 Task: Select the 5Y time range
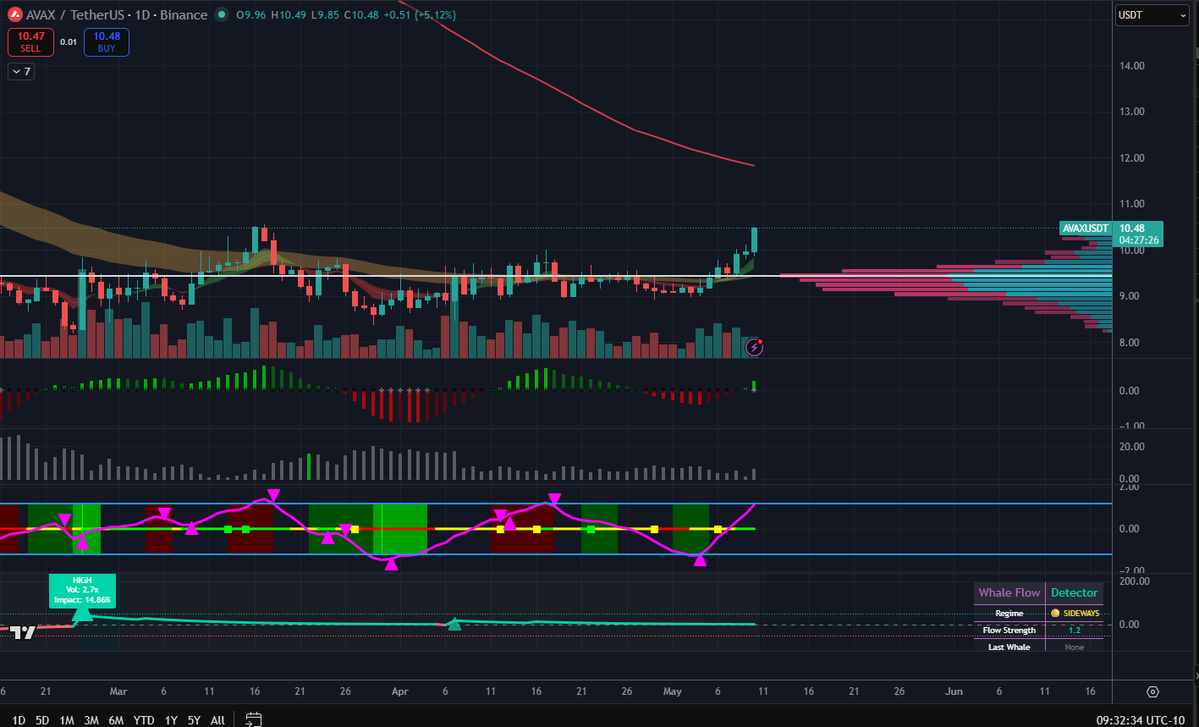tap(193, 720)
